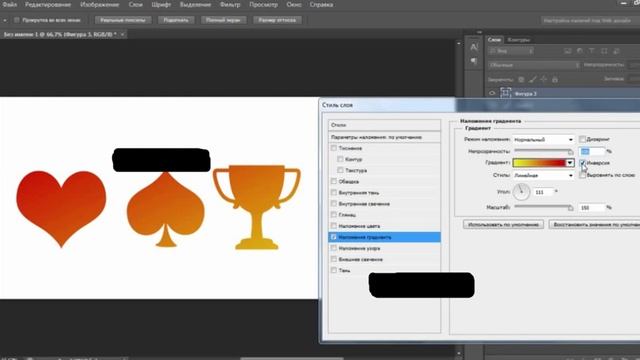
Task: Open the gradient Стиль Линейная dropdown
Action: [x=543, y=175]
